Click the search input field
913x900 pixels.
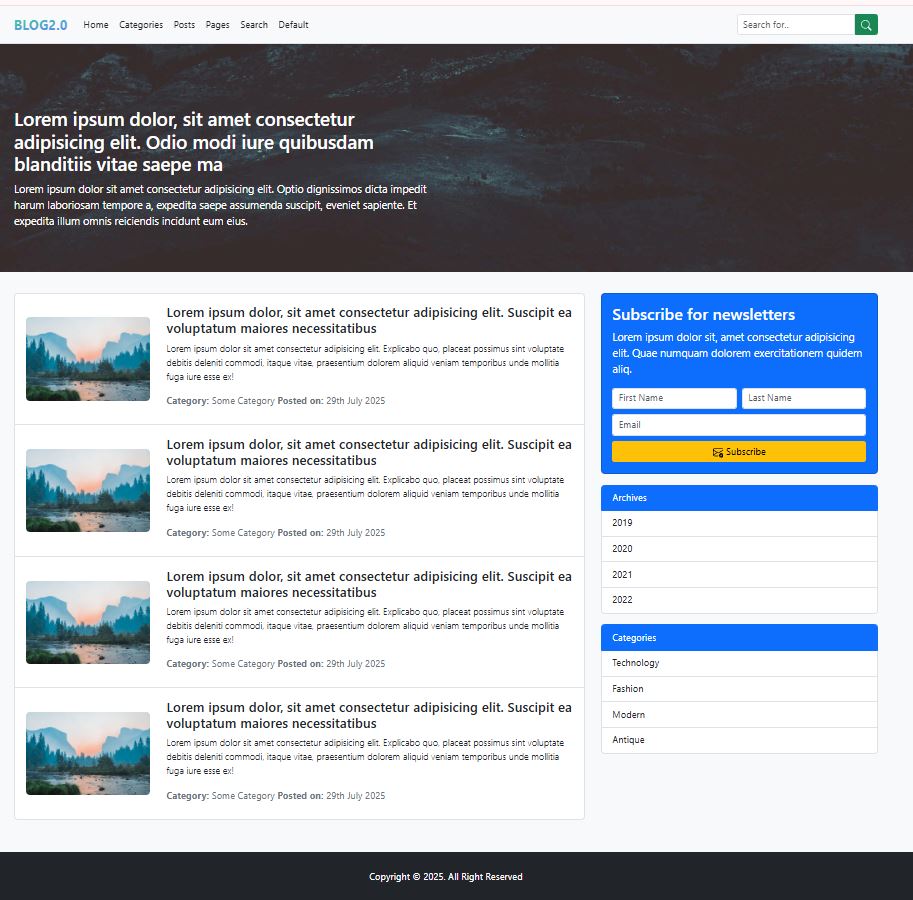point(795,24)
